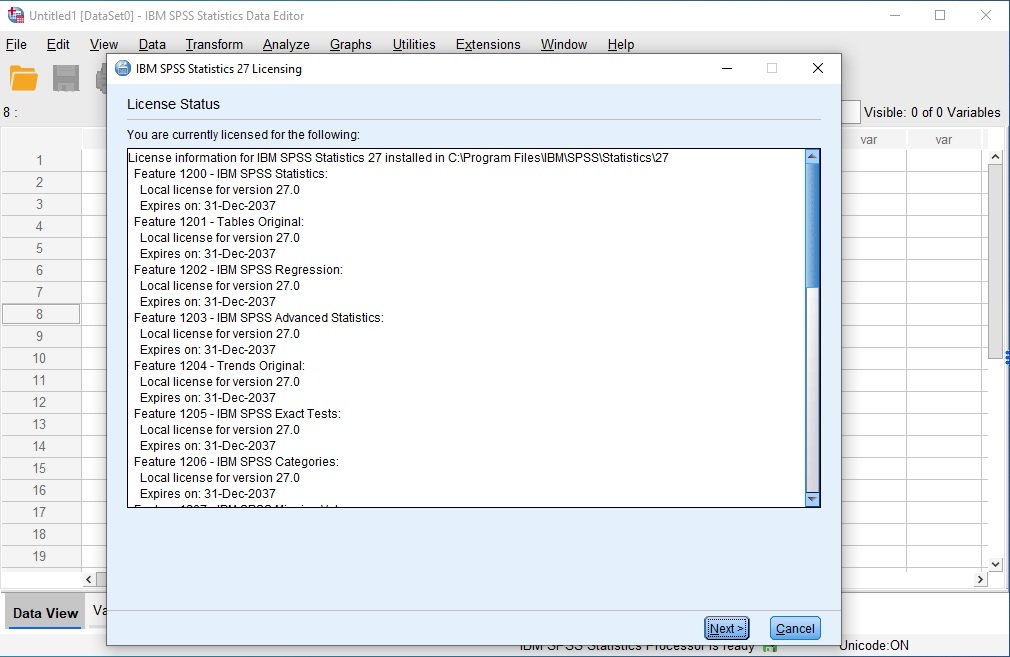The width and height of the screenshot is (1010, 657).
Task: Minimize the SPSS Data Editor window
Action: tap(895, 15)
